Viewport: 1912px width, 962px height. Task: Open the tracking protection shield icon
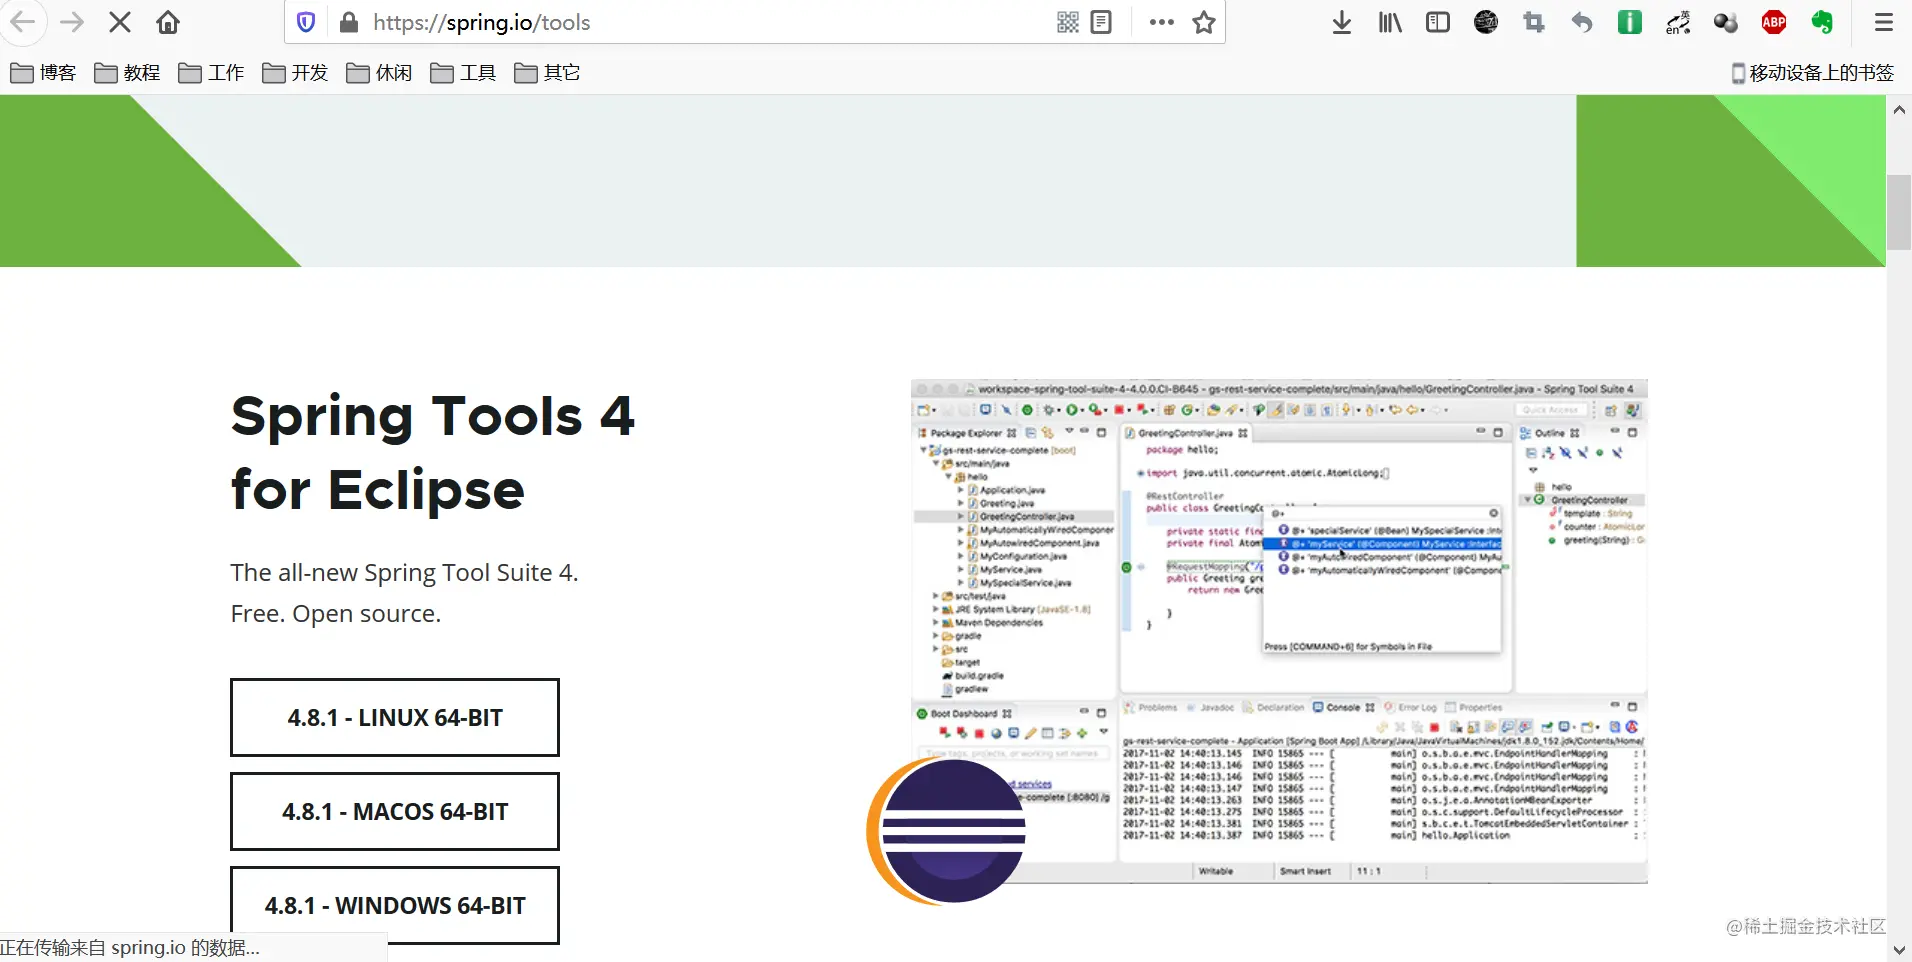307,22
